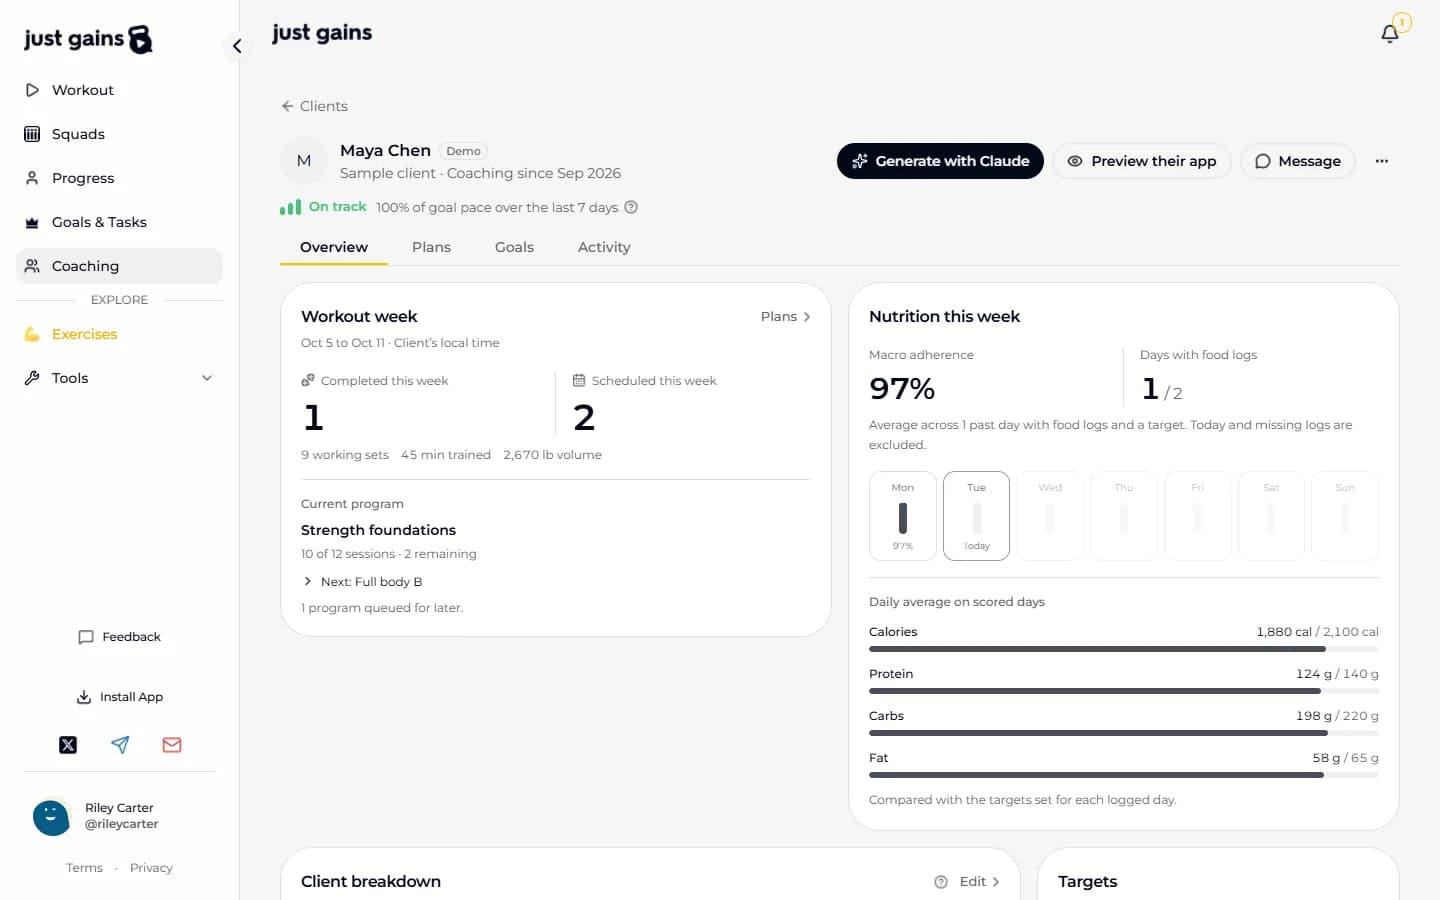
Task: Message Maya Chen
Action: click(1298, 161)
